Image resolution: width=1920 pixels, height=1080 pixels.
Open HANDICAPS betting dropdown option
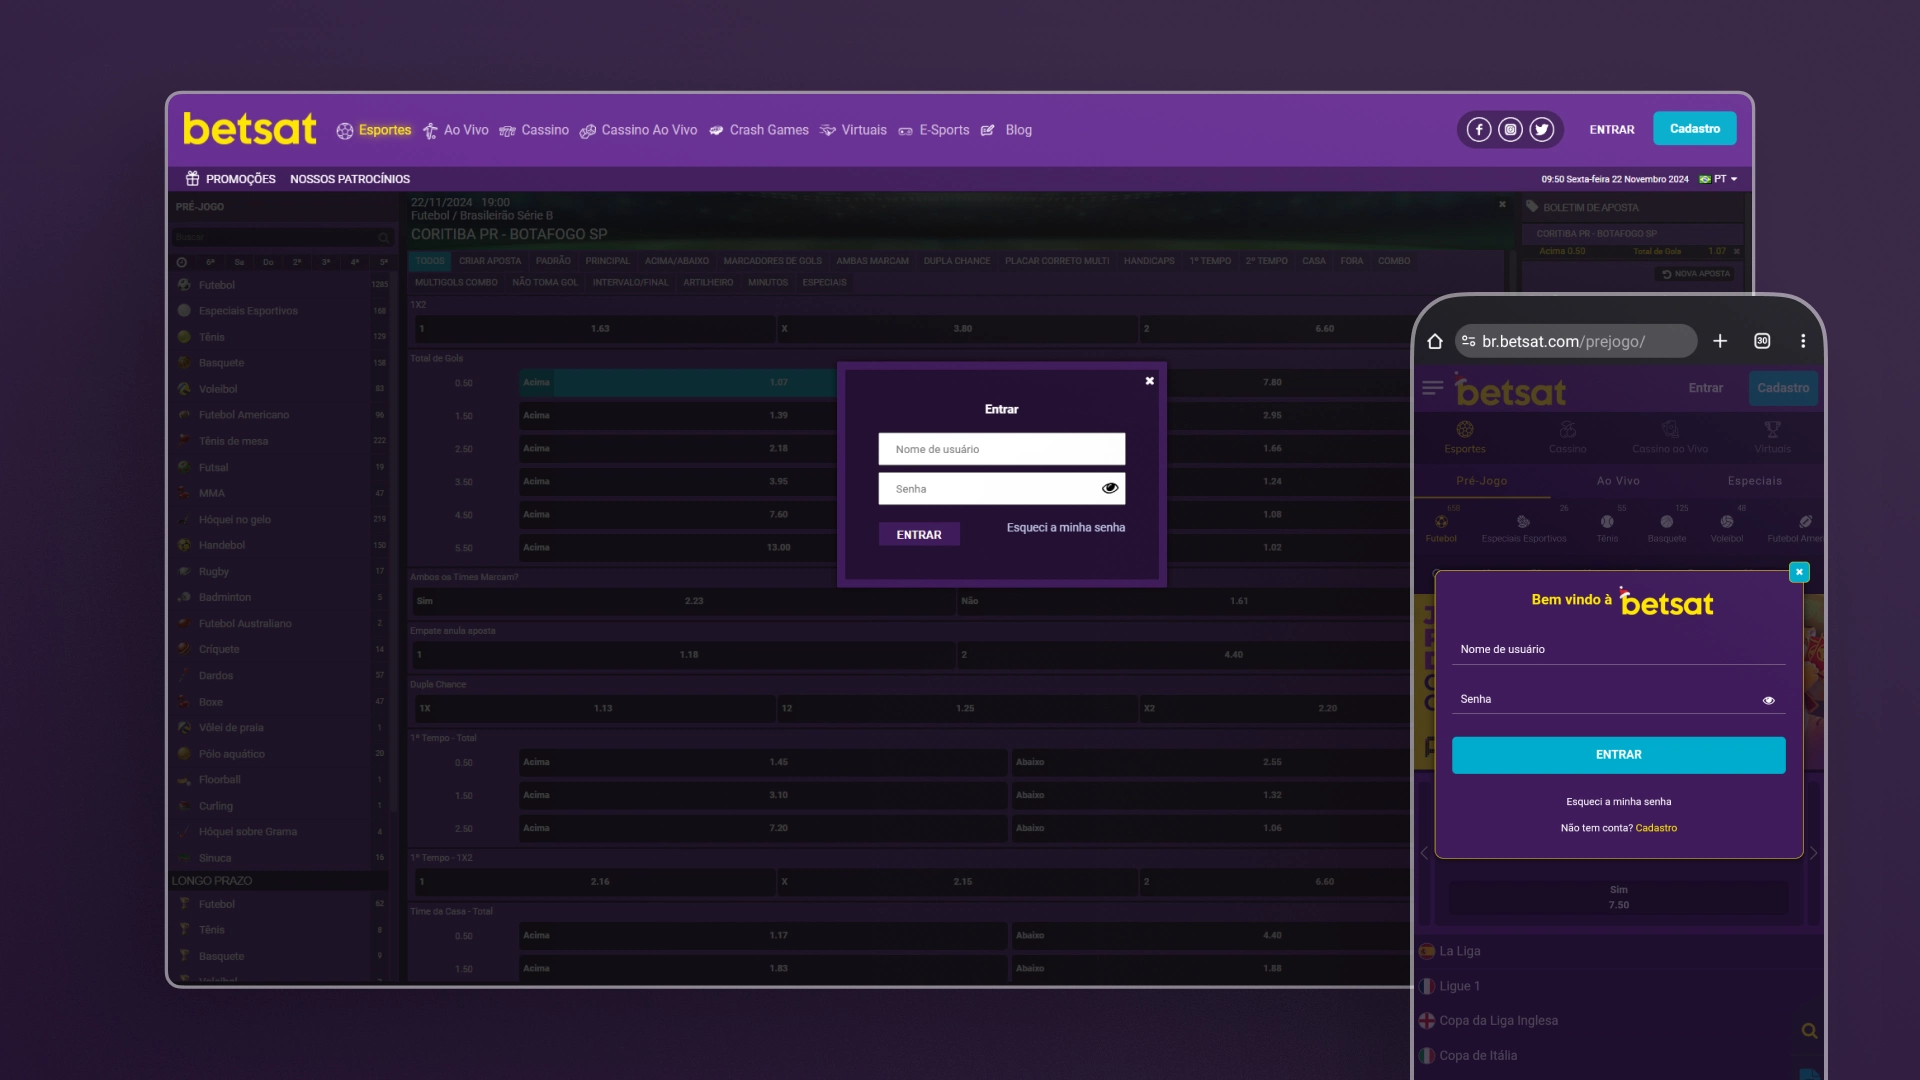1146,260
